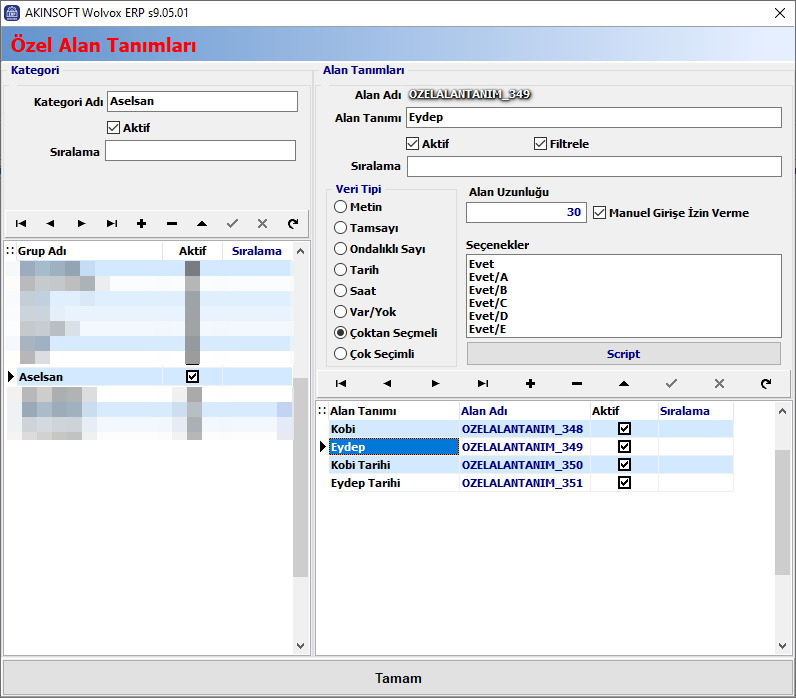Click edit (up triangle) icon in Alan Tanımları navigator

click(x=624, y=383)
